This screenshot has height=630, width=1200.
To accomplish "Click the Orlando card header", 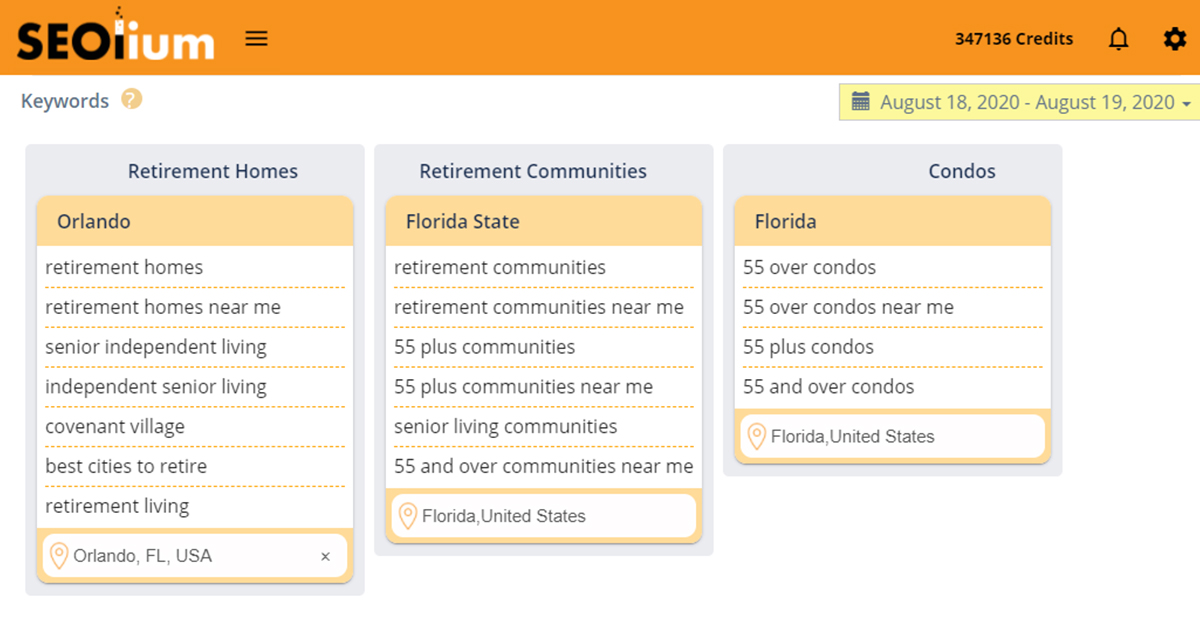I will 195,221.
